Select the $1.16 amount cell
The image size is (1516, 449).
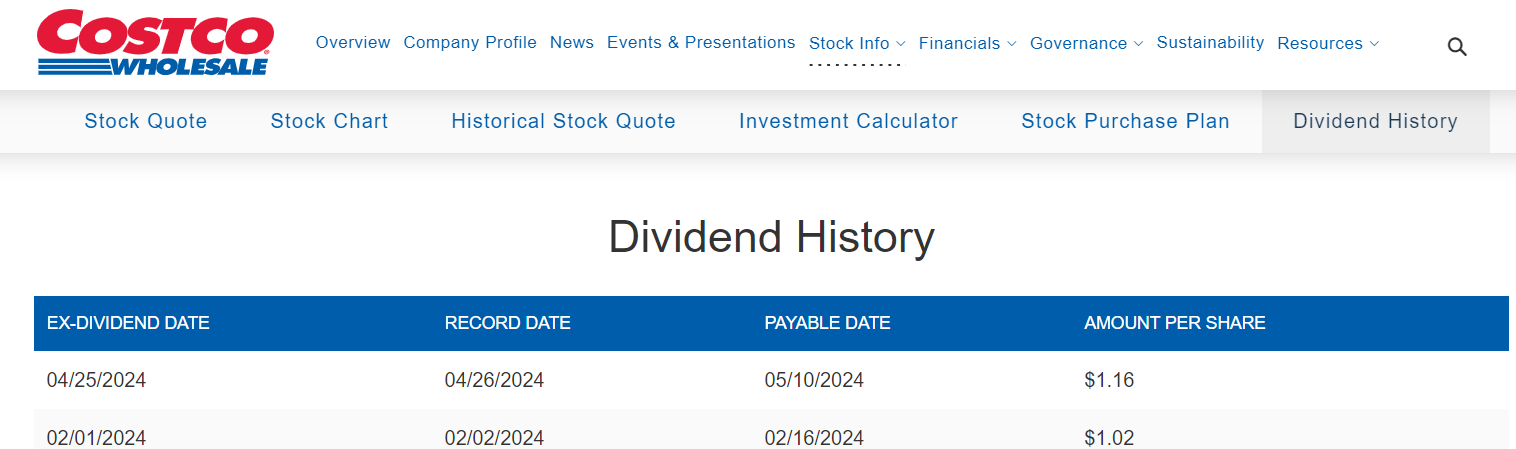point(1109,380)
